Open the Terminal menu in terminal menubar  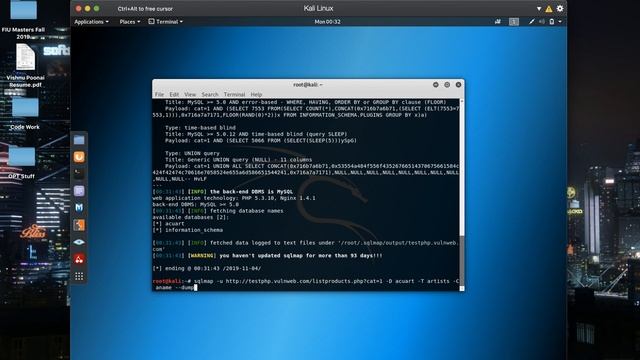pyautogui.click(x=234, y=94)
